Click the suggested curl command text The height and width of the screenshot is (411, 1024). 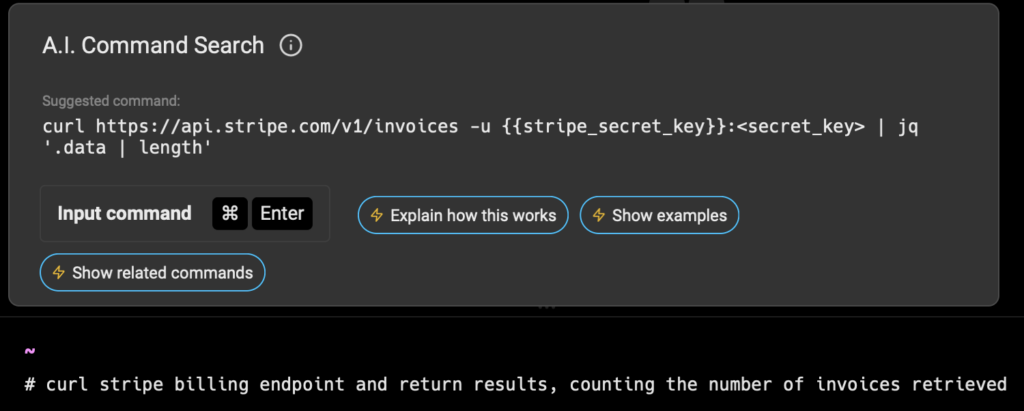point(480,137)
